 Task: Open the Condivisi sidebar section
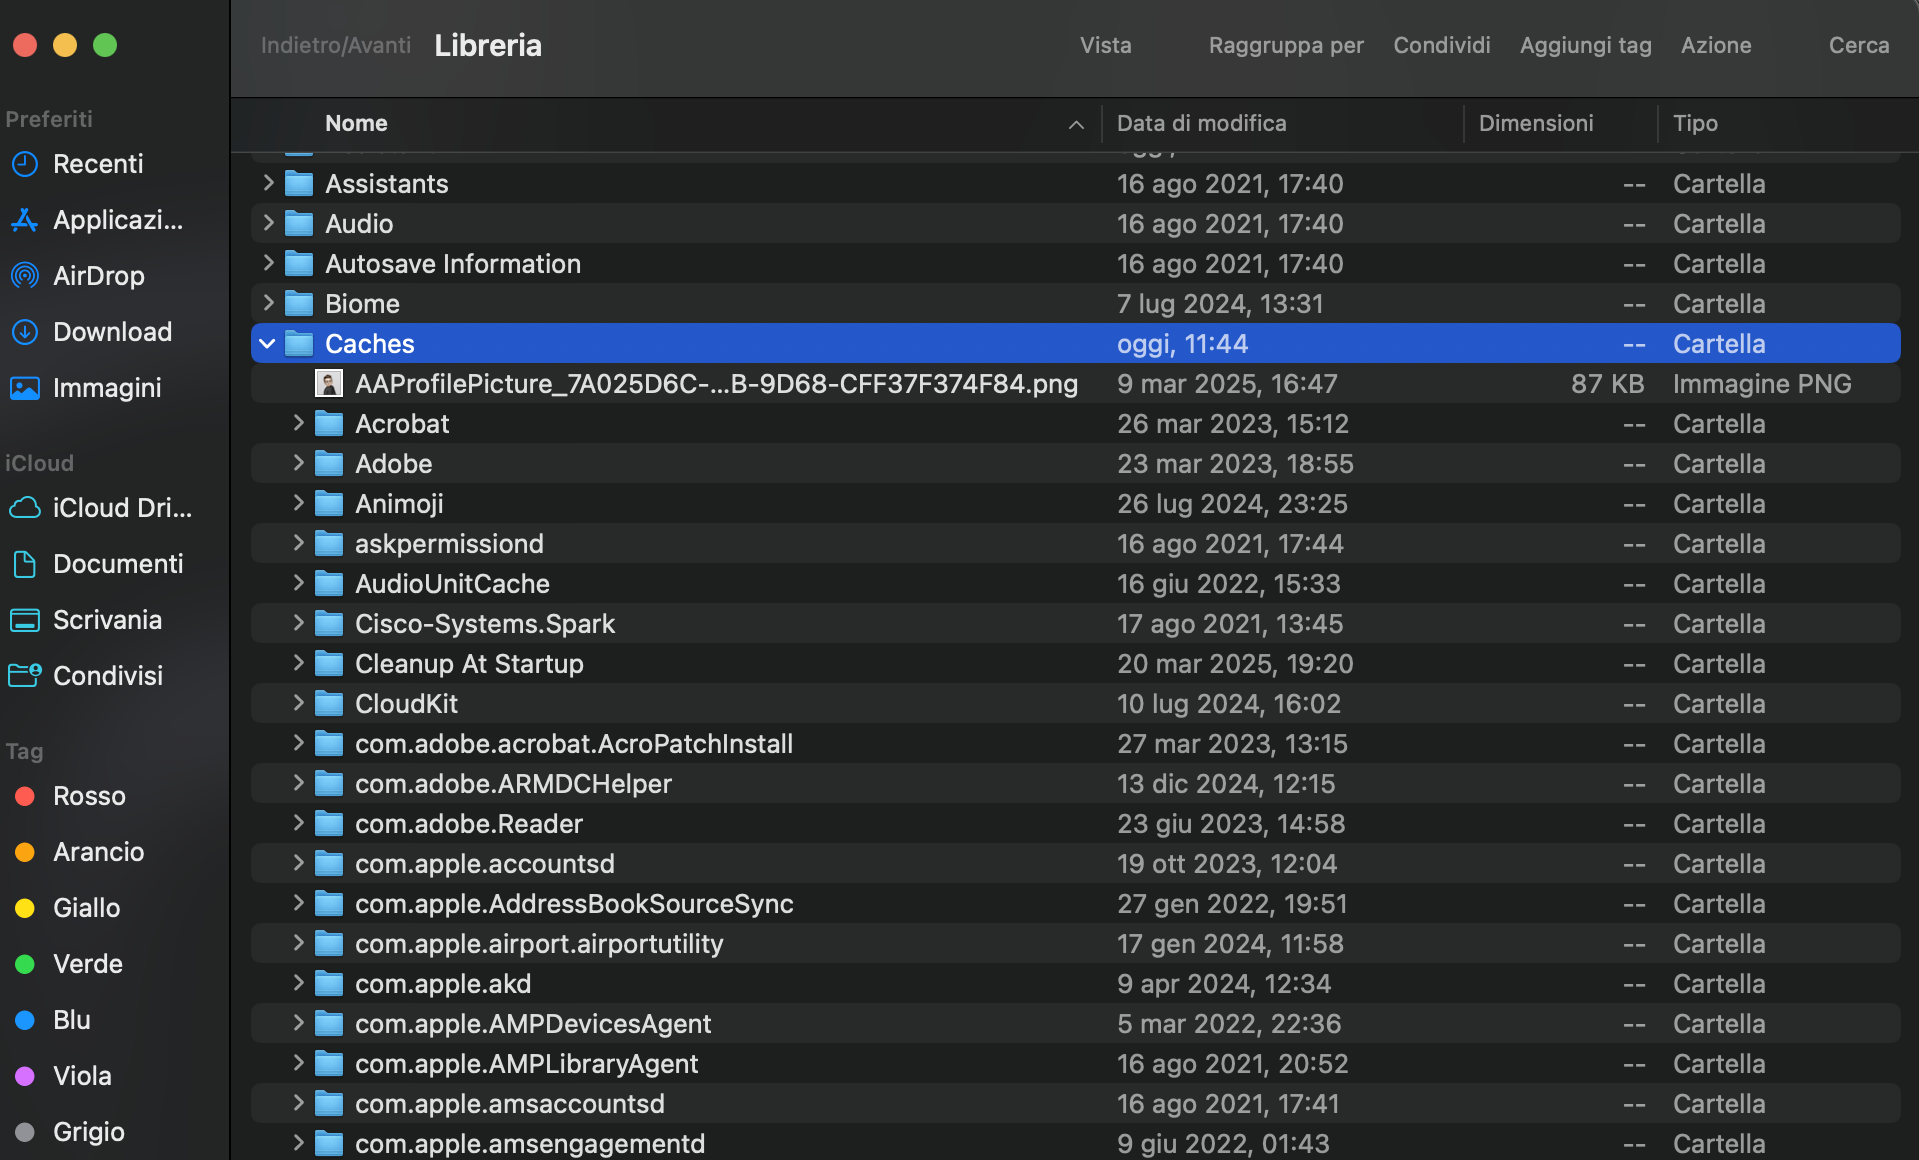click(x=107, y=675)
